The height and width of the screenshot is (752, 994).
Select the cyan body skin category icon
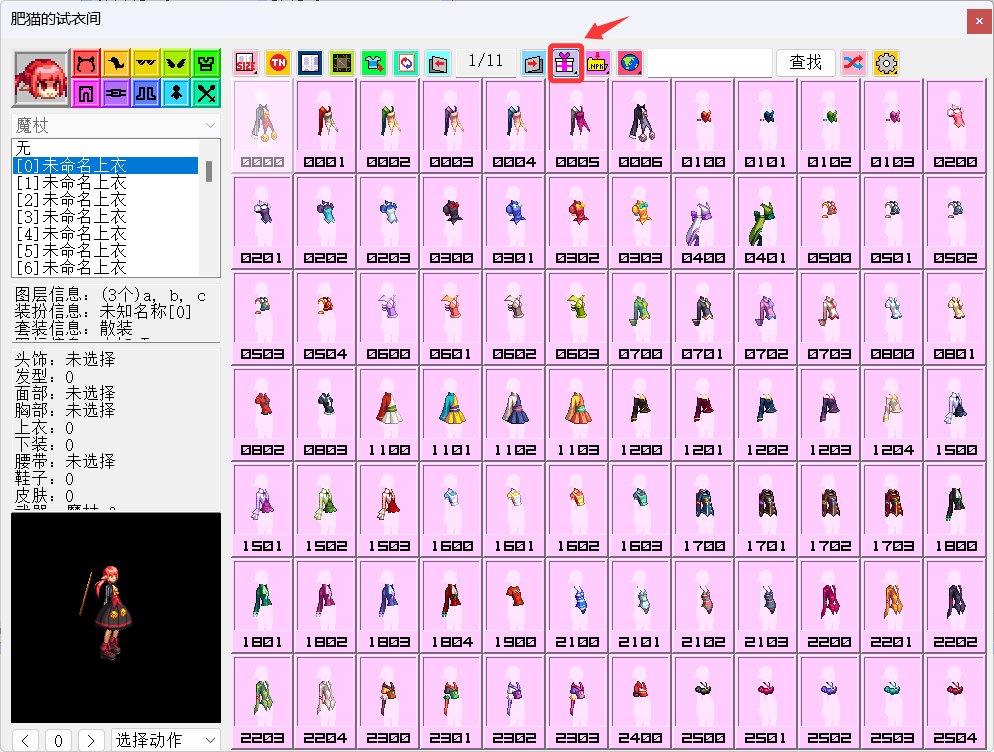(x=176, y=93)
